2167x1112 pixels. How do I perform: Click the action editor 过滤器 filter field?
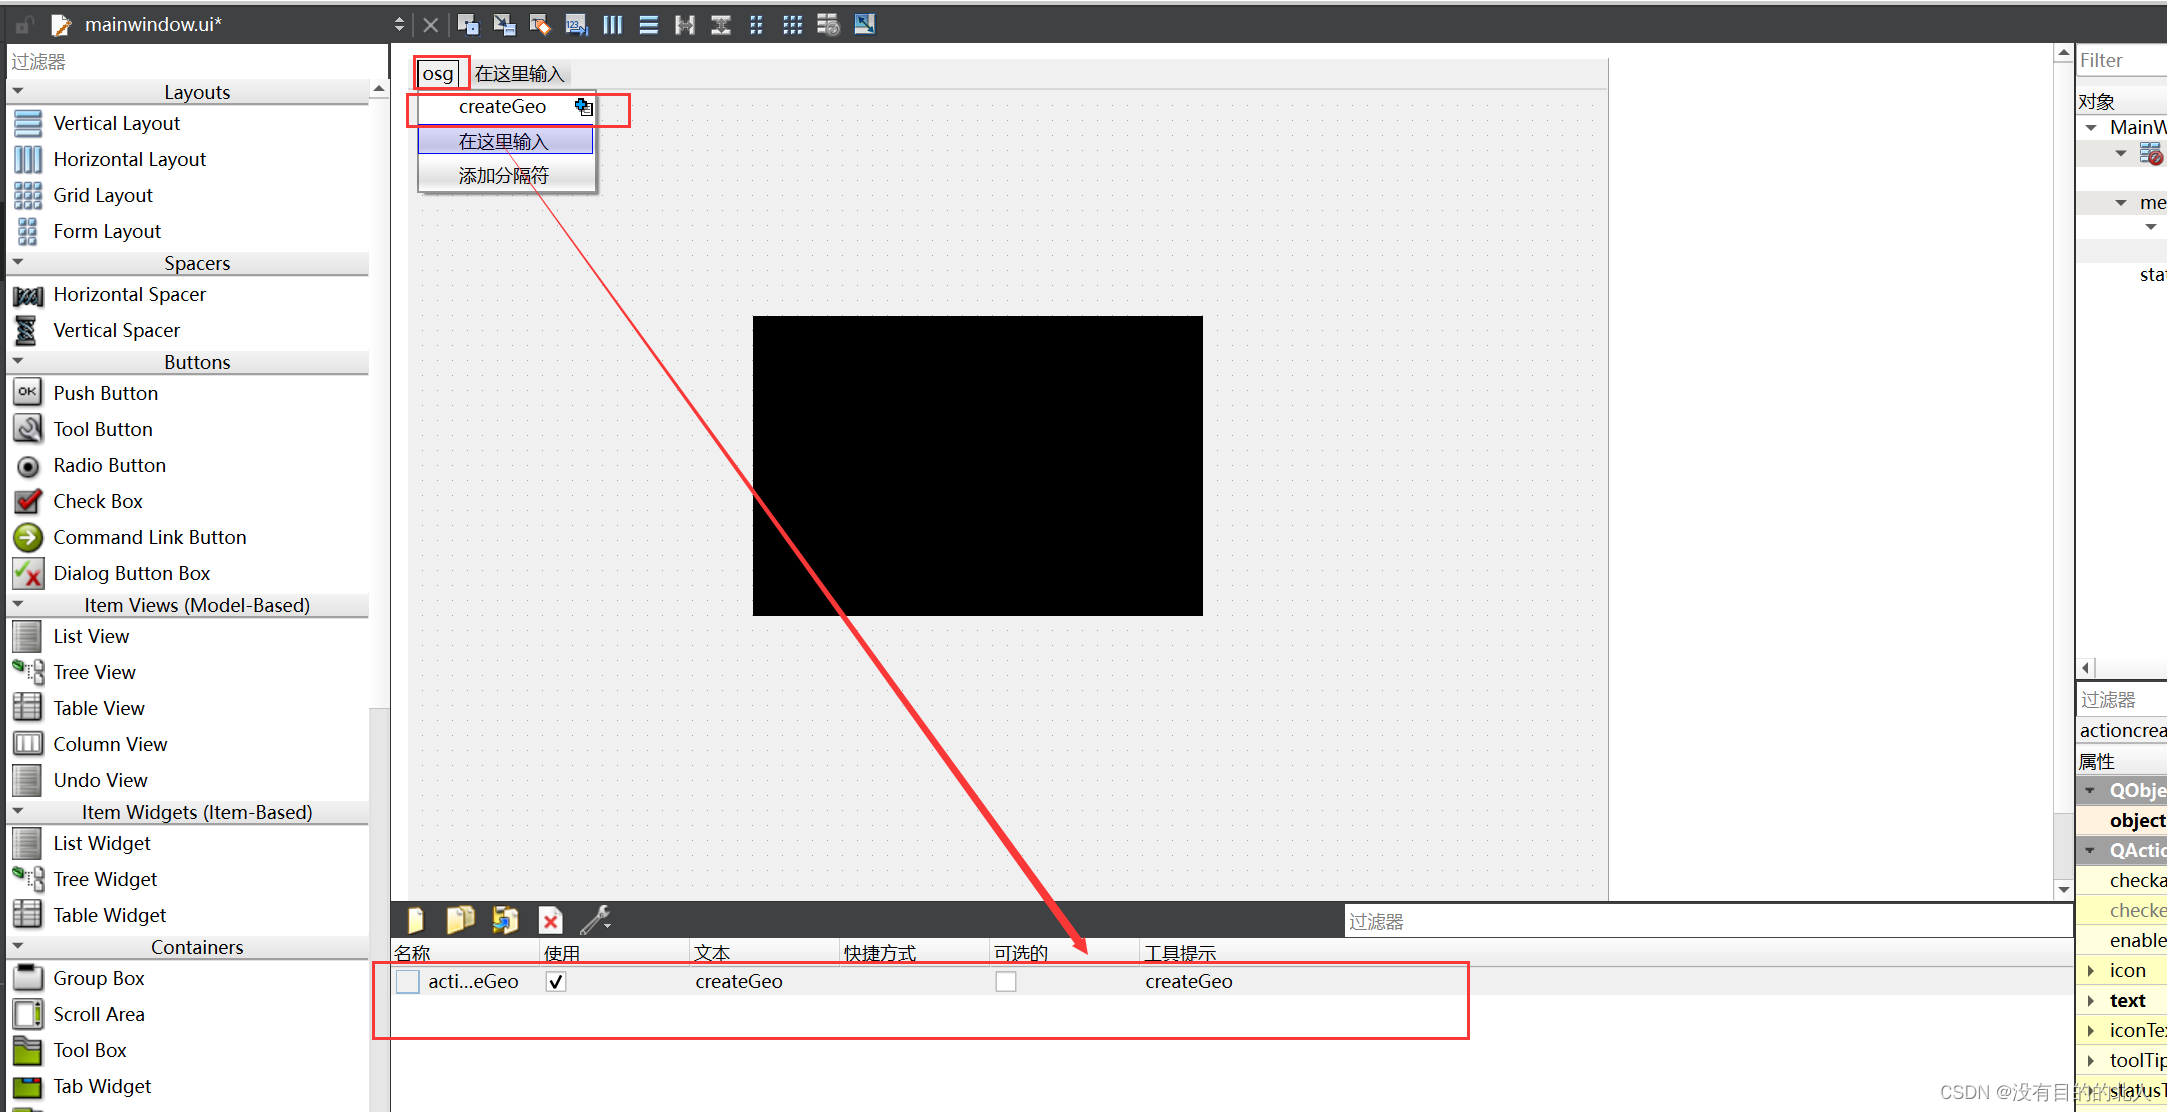click(1700, 921)
